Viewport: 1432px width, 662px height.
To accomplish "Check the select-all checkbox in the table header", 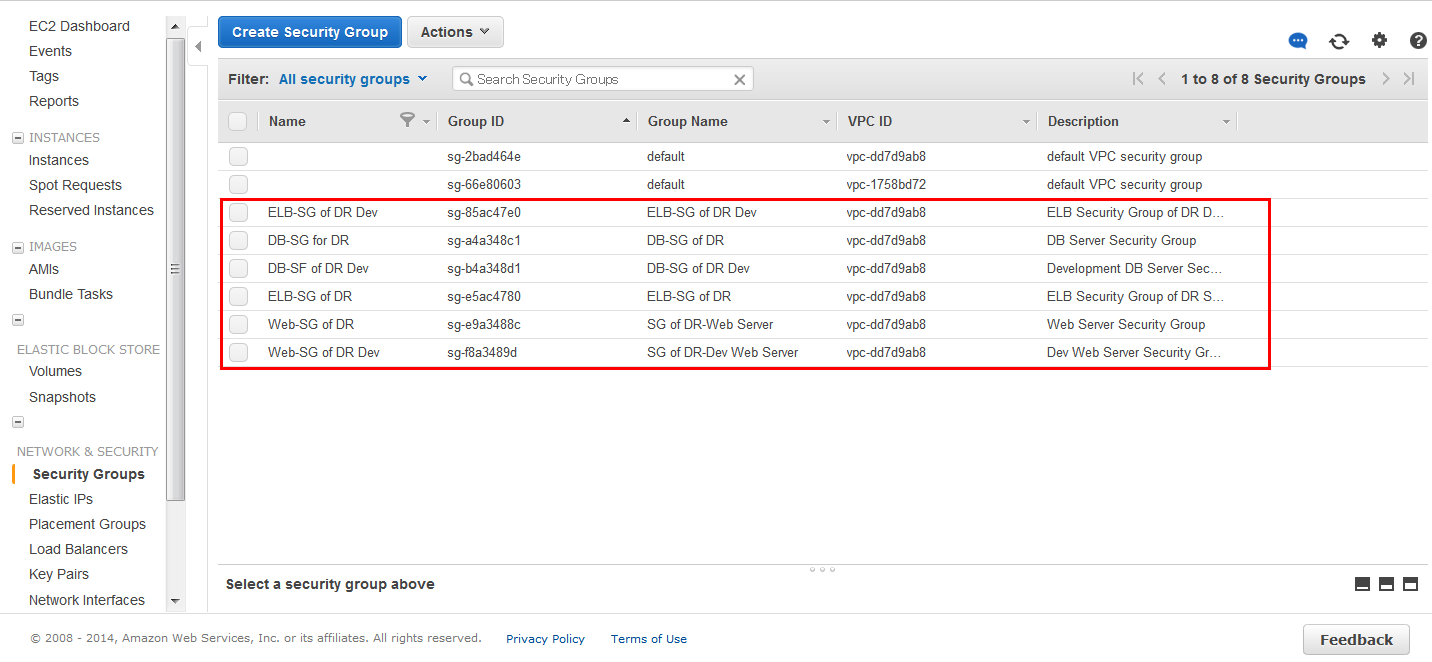I will [x=237, y=120].
